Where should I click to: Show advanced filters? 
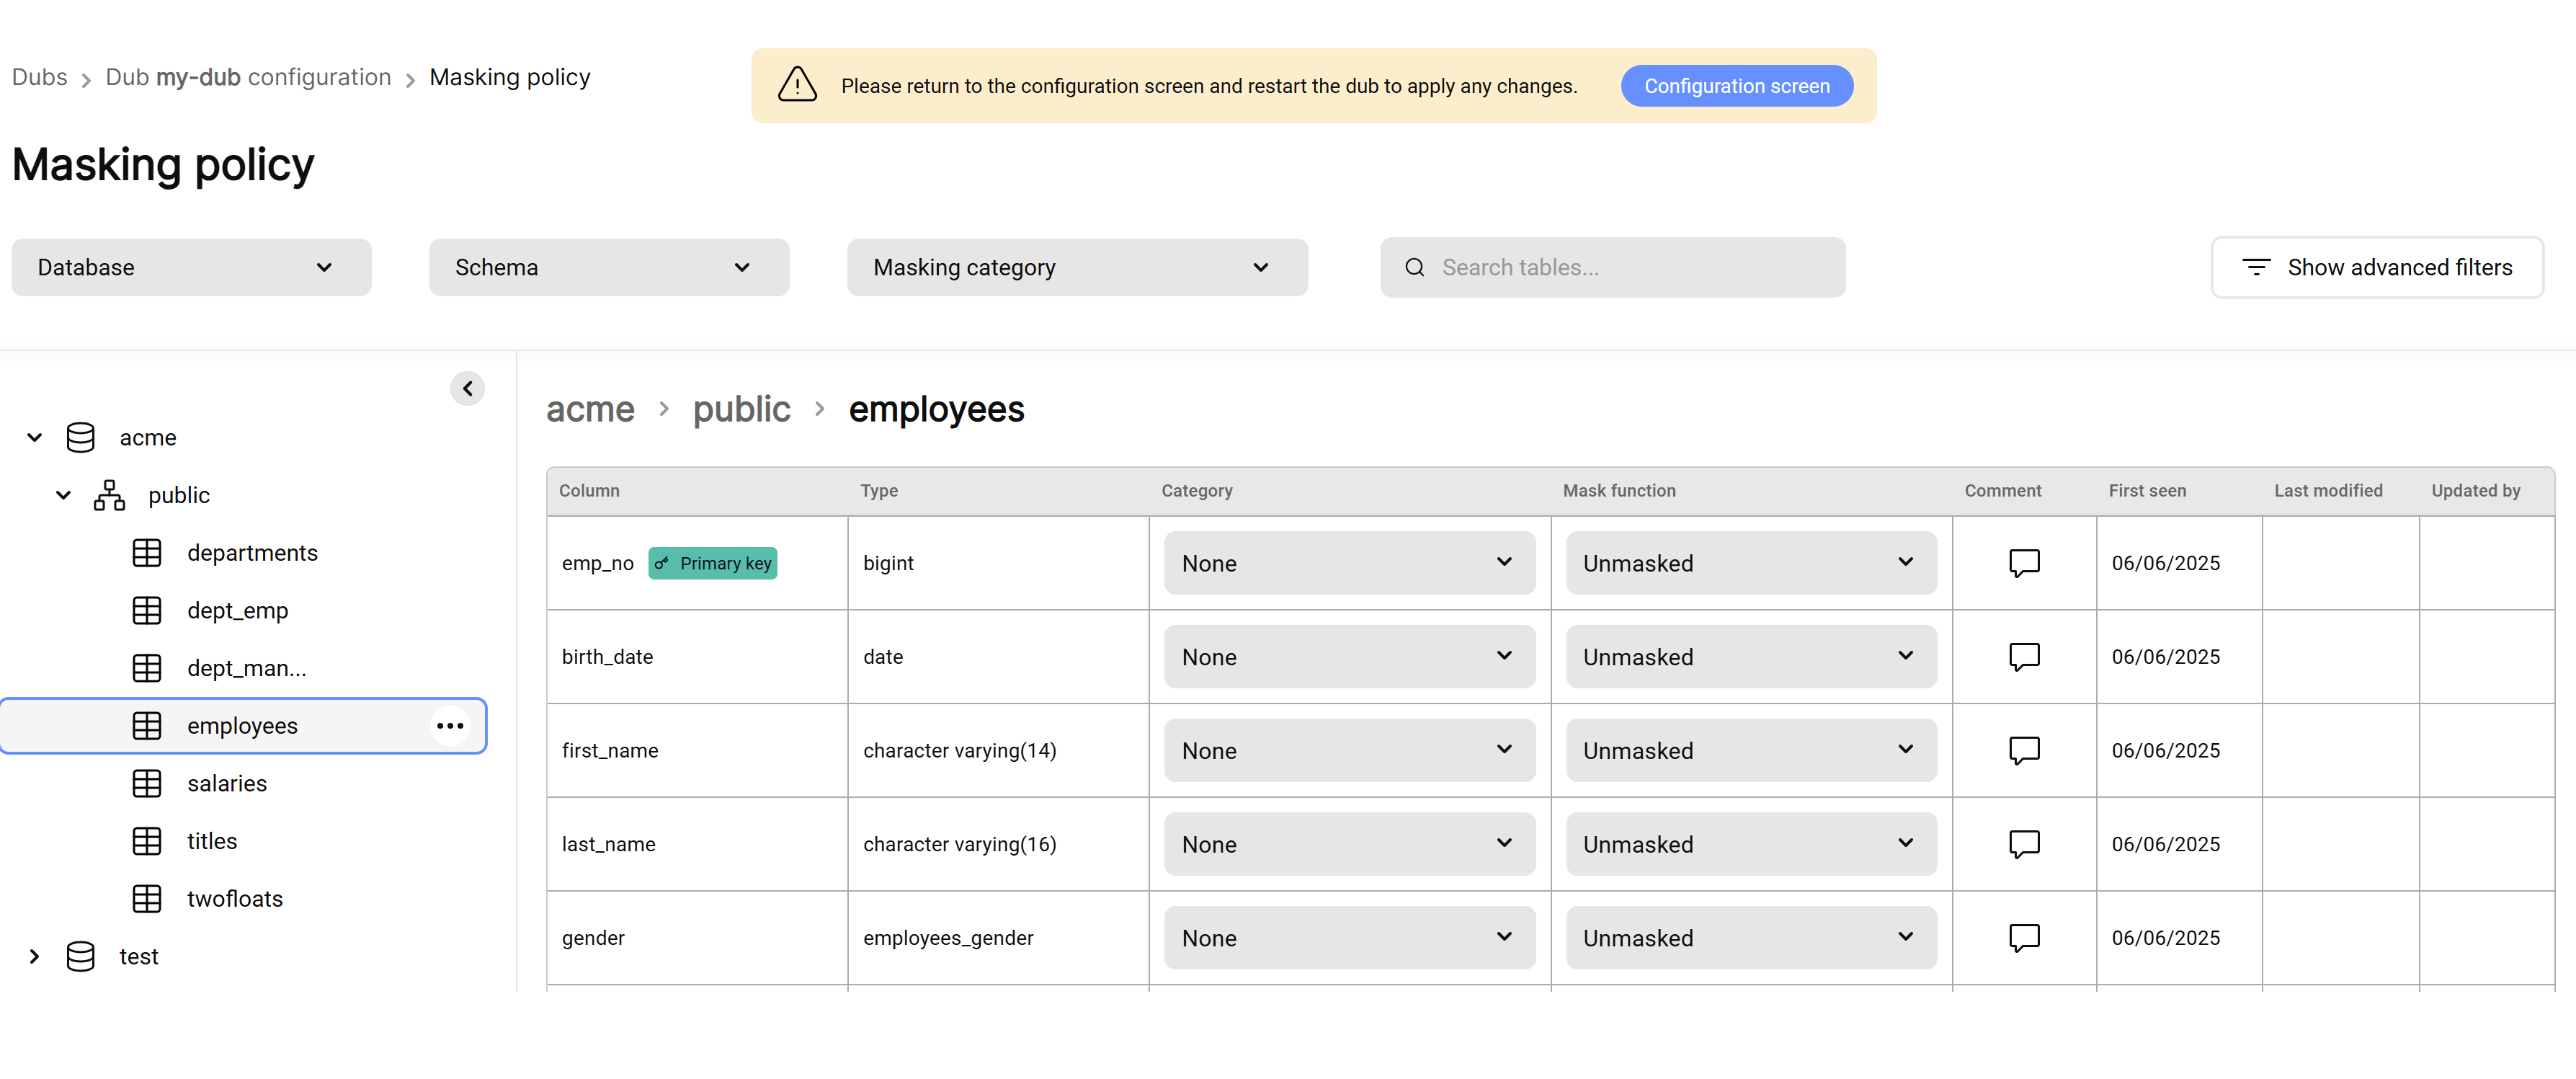[x=2376, y=268]
